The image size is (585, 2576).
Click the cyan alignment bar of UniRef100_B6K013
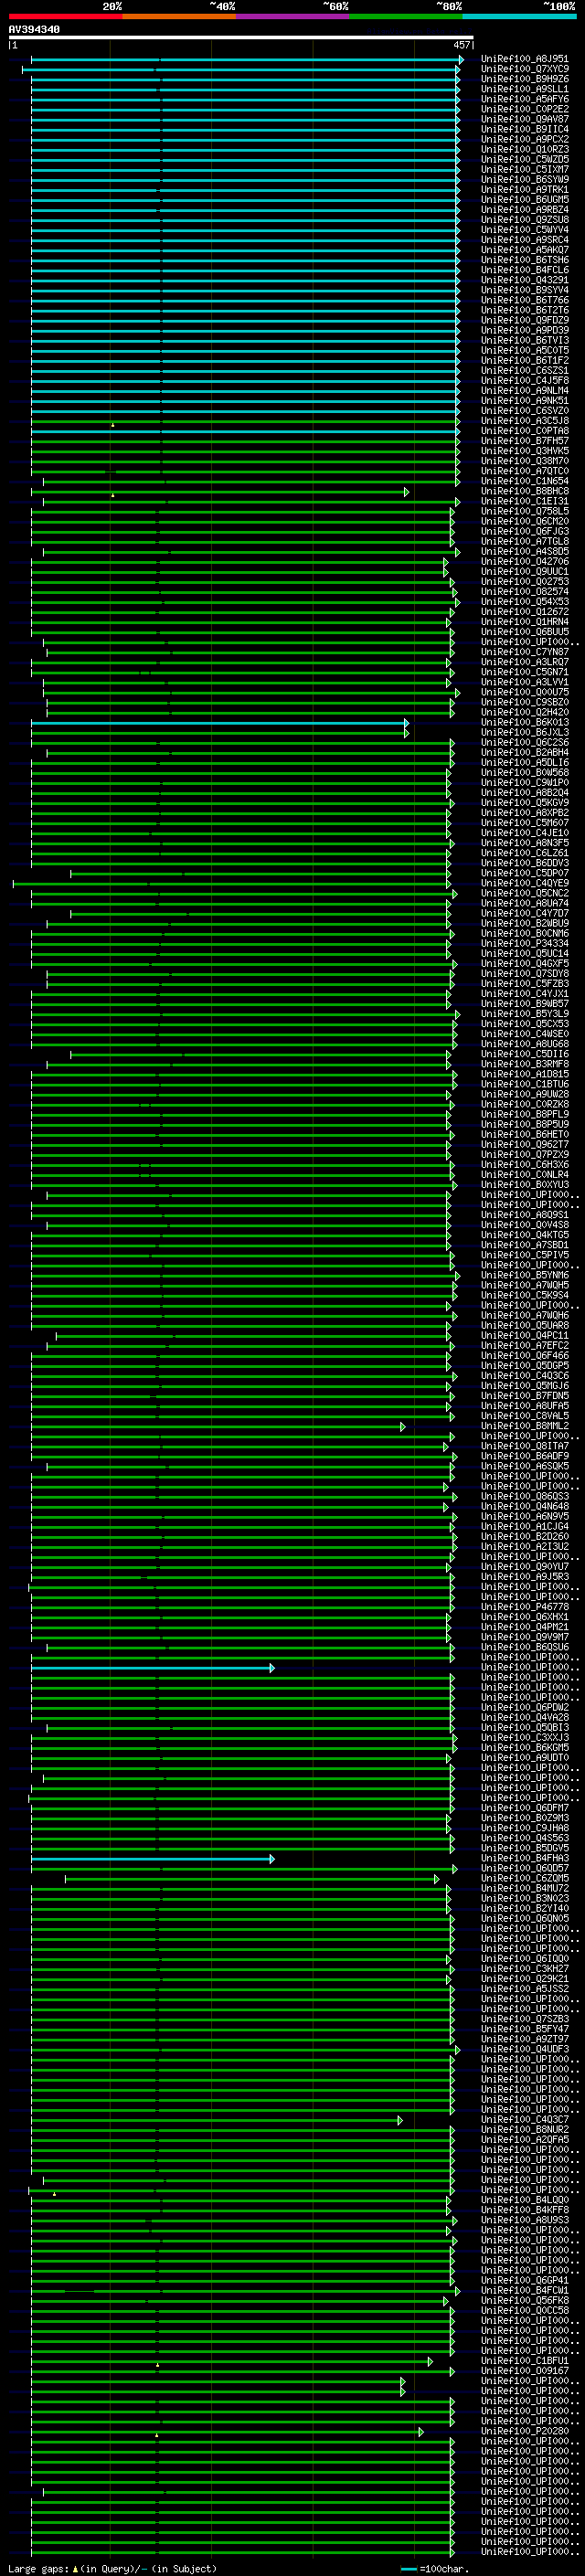[x=219, y=722]
